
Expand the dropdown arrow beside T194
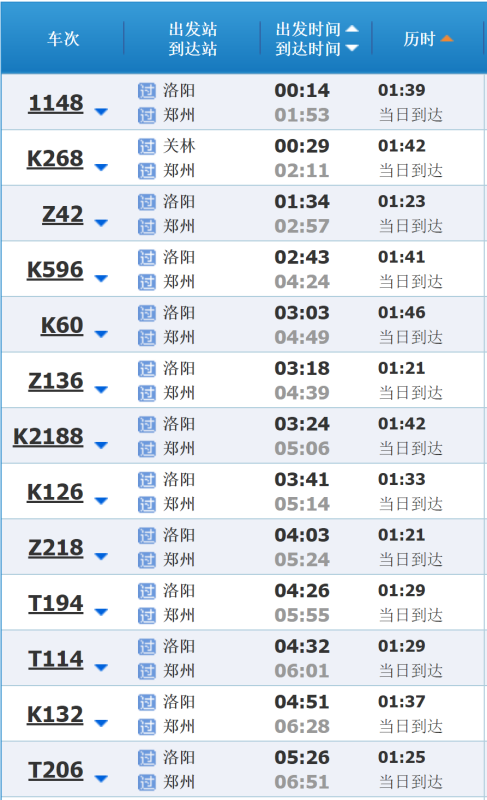[101, 612]
